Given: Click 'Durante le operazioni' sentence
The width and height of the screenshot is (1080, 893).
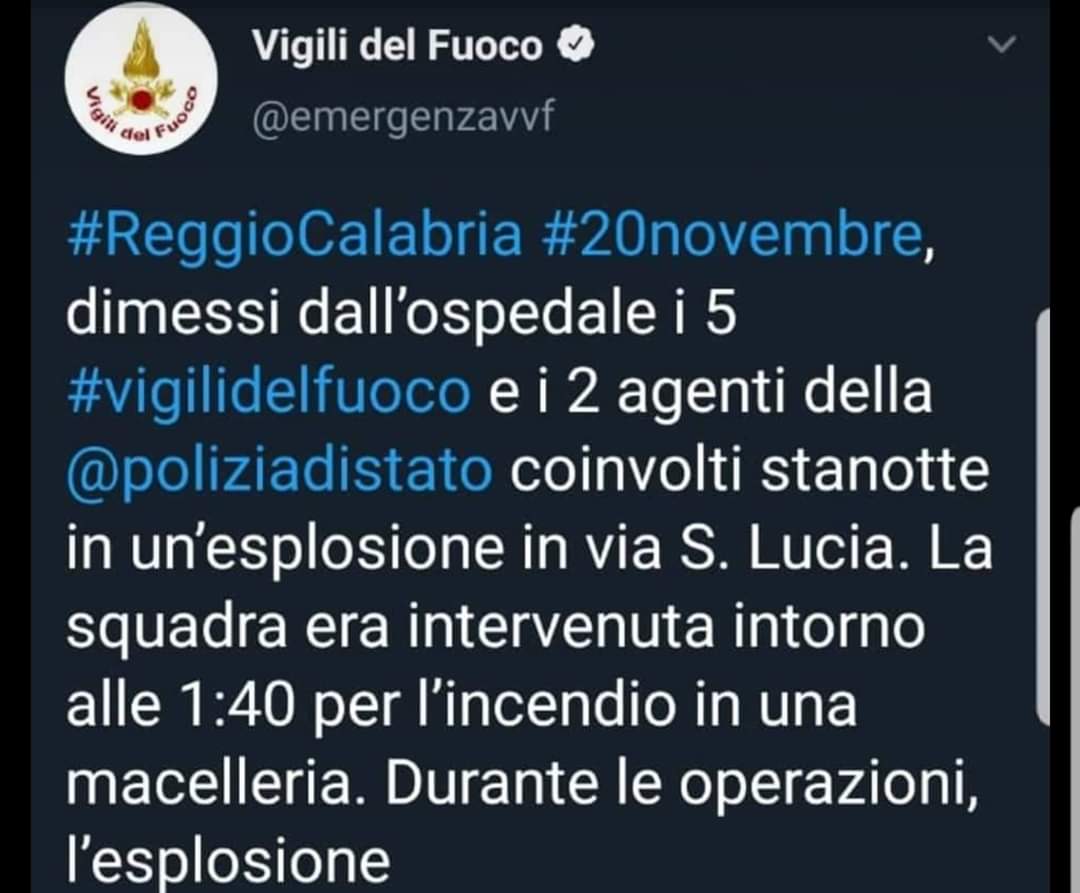Looking at the screenshot, I should [x=682, y=786].
